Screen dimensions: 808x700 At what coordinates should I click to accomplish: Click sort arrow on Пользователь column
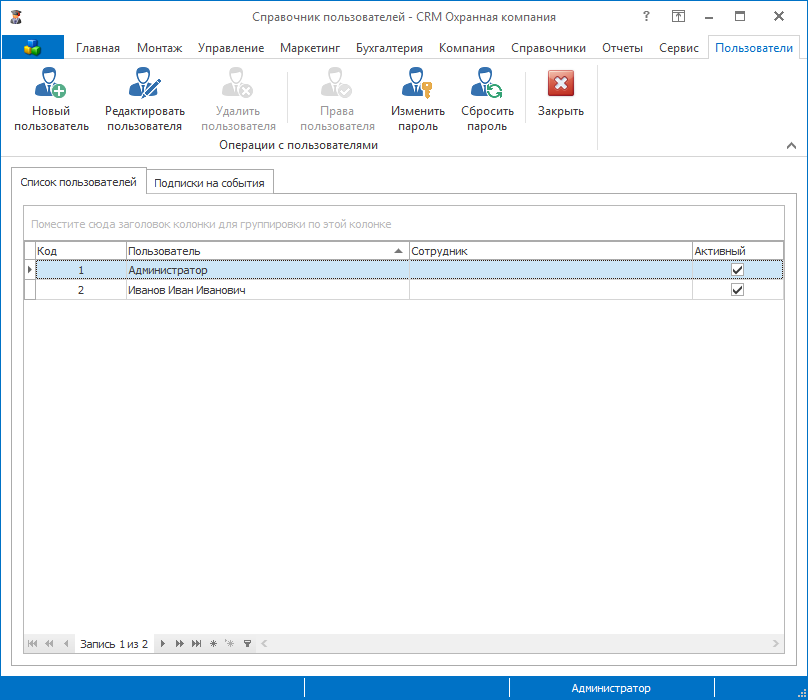tap(398, 251)
